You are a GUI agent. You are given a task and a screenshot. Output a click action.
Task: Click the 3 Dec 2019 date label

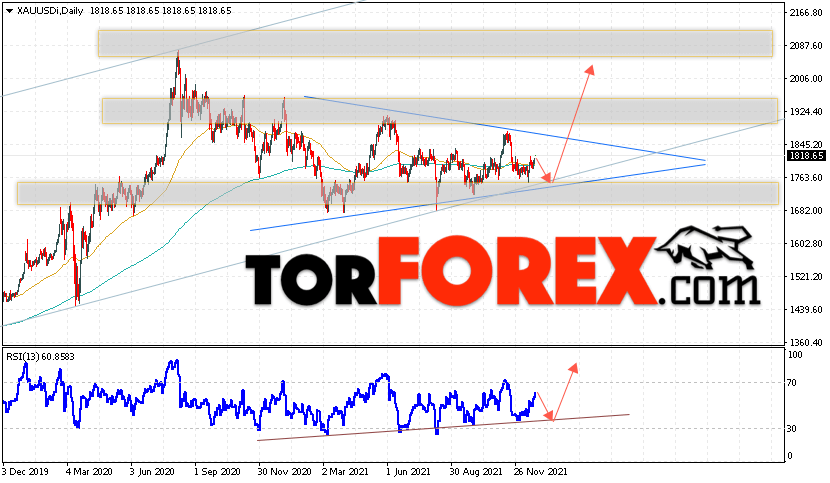[x=25, y=471]
